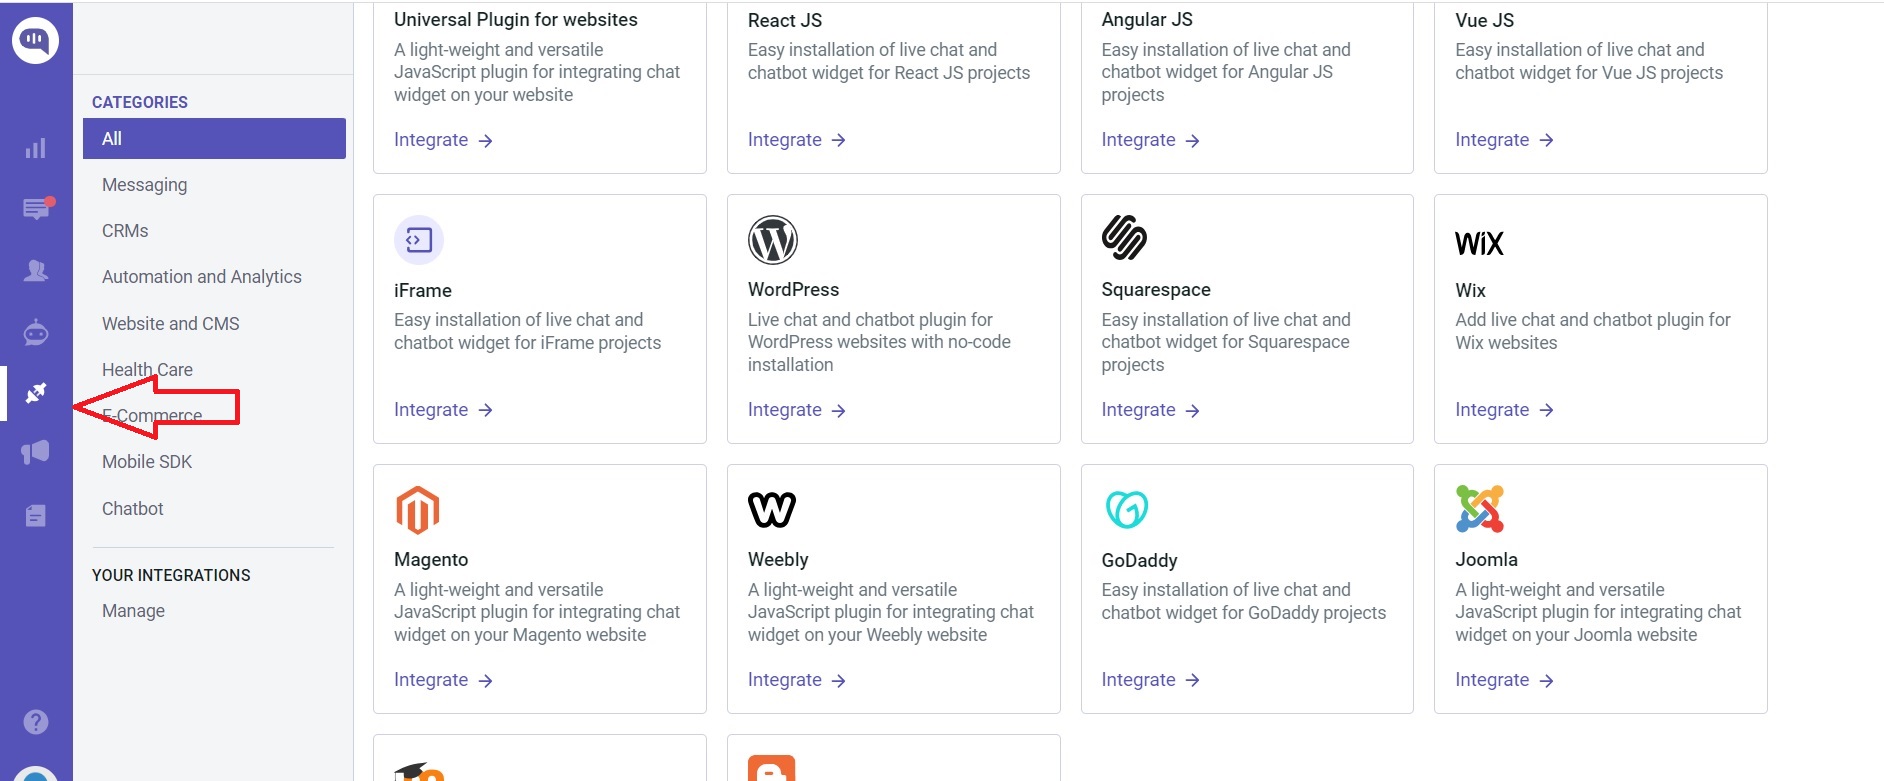Open the users icon in sidebar
This screenshot has width=1884, height=781.
coord(36,271)
